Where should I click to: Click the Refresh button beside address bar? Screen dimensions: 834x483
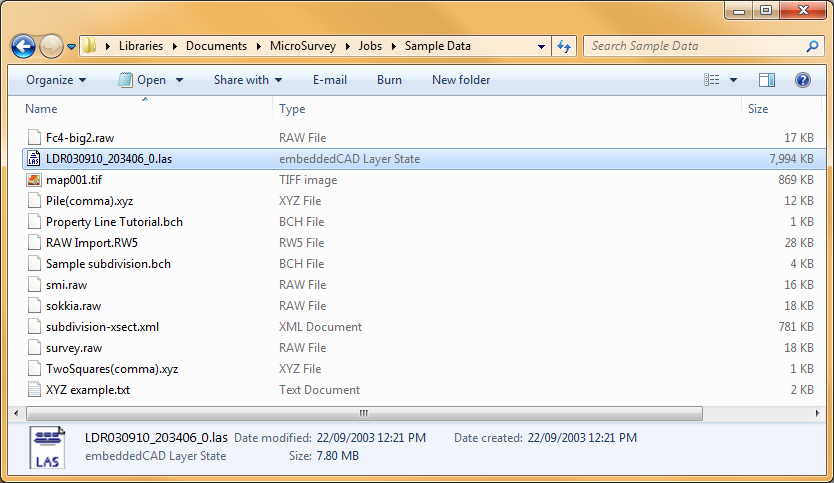point(564,46)
